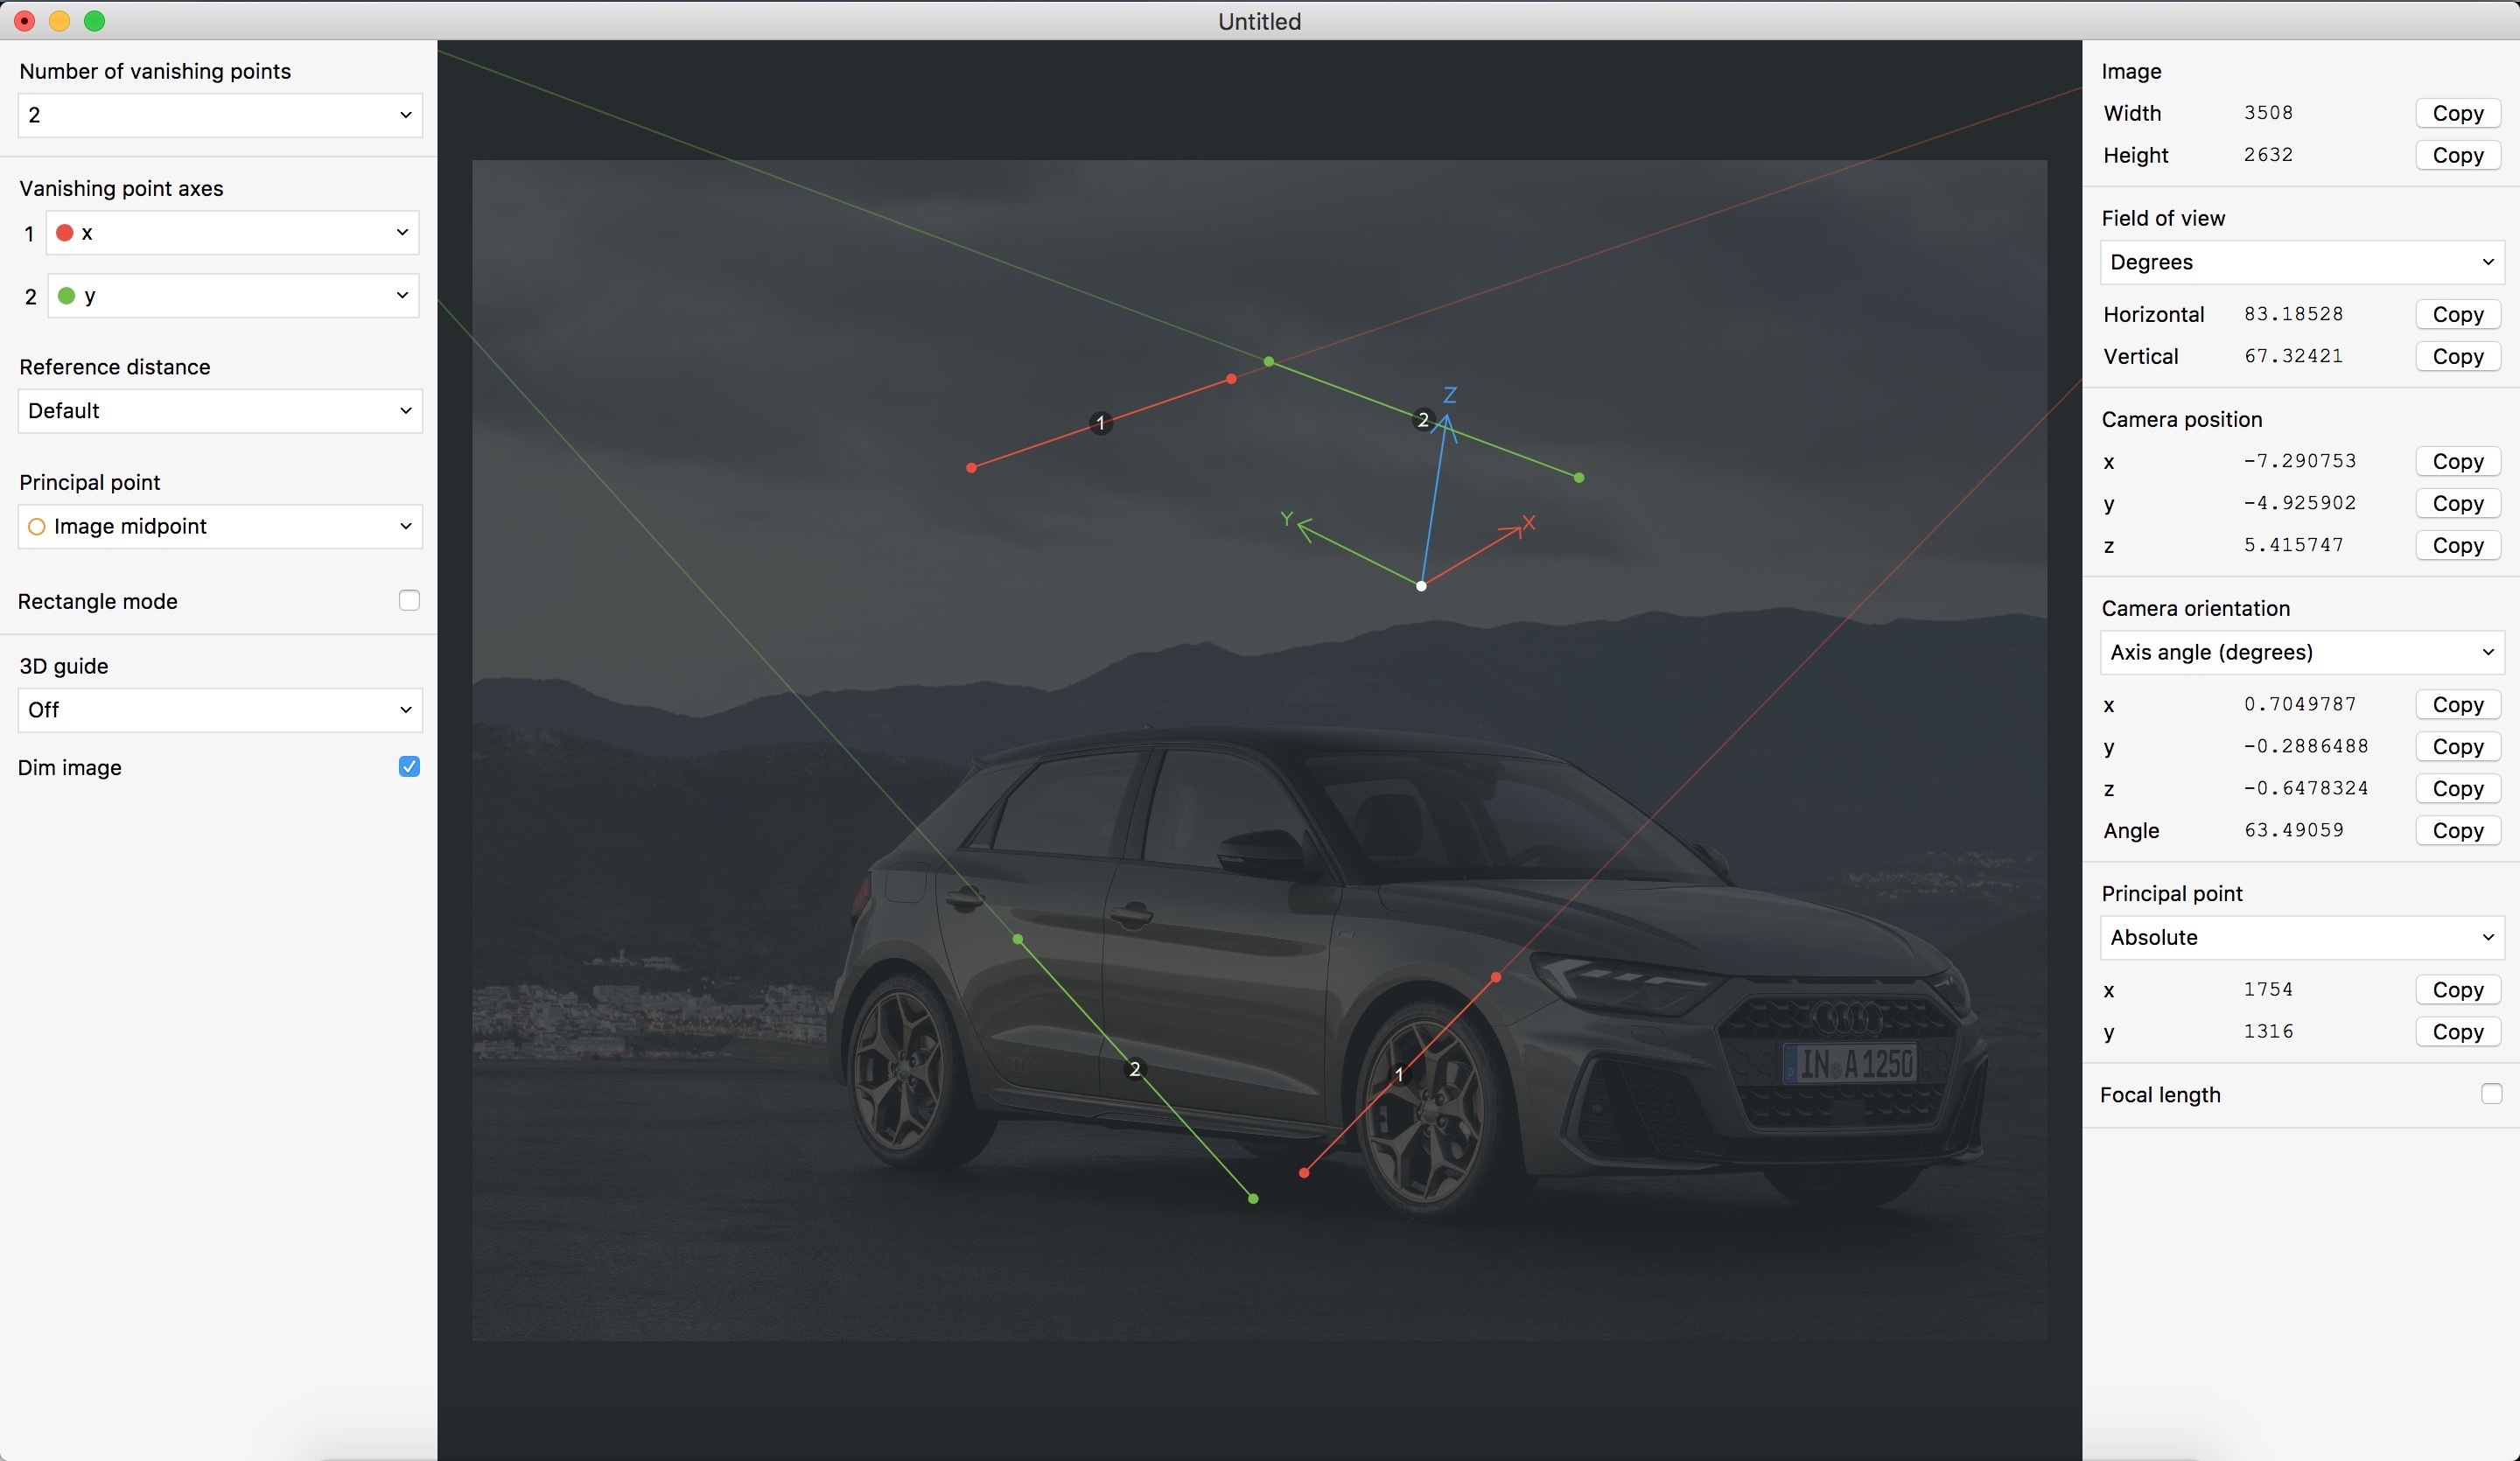
Task: Copy the image Width value
Action: [2457, 113]
